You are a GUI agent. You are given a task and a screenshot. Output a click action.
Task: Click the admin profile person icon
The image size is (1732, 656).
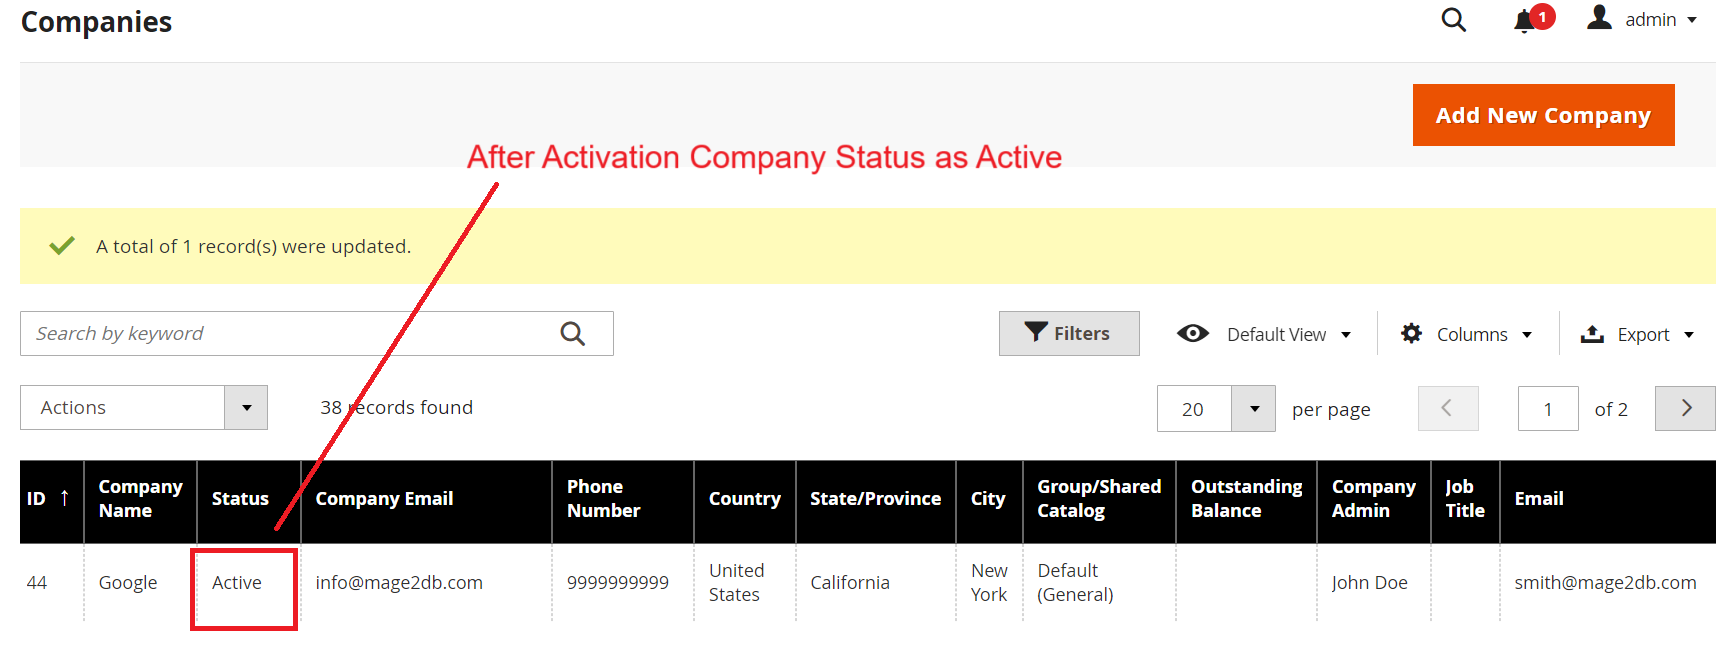(1599, 16)
